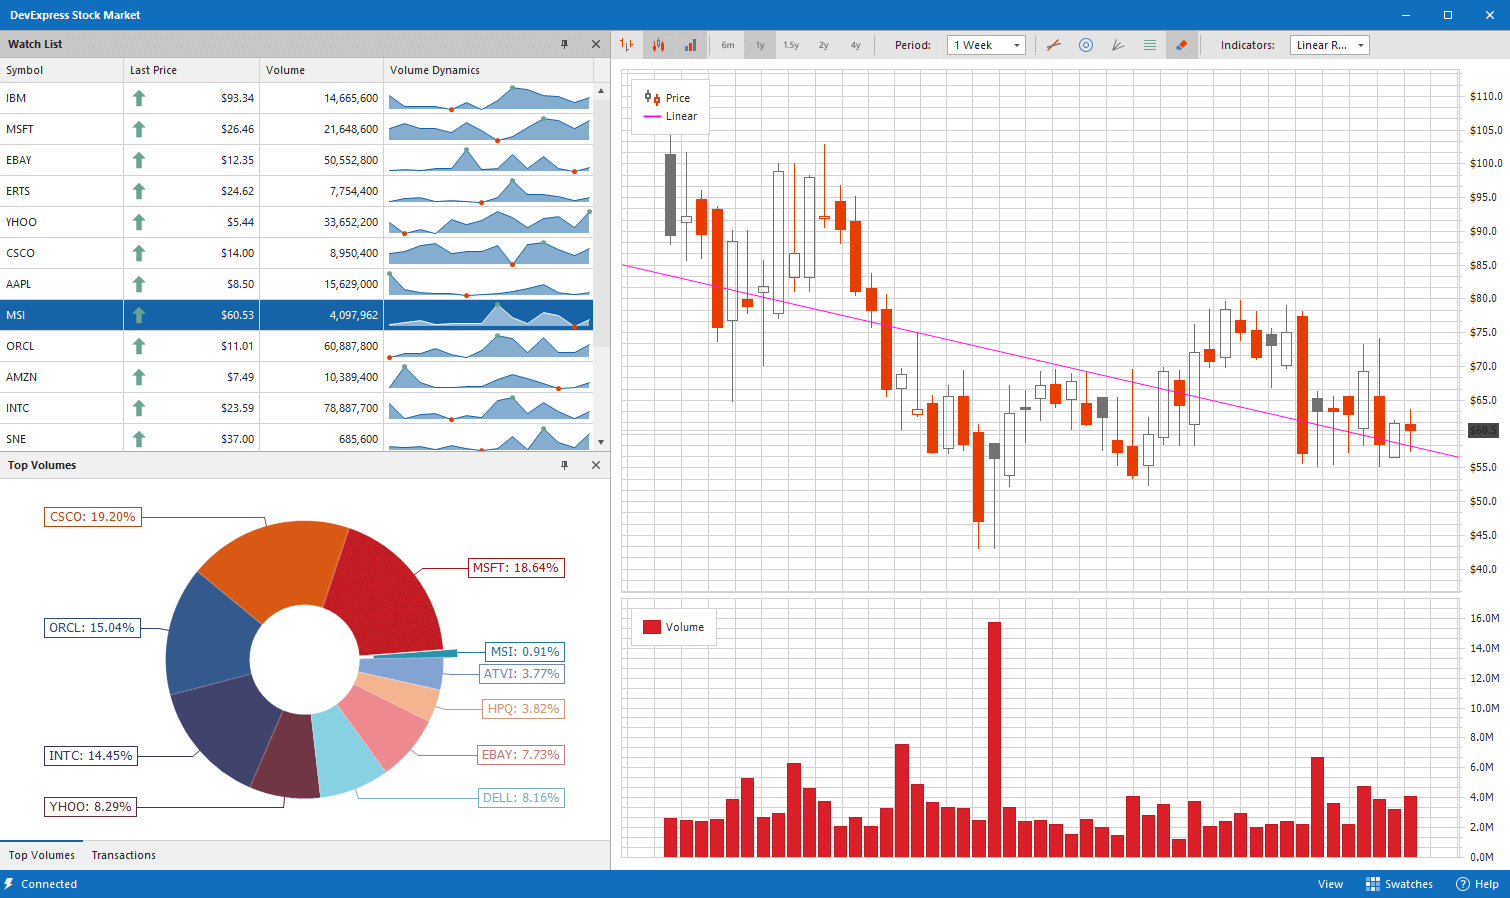
Task: Click the $60.5 current price axis marker
Action: tap(1483, 430)
